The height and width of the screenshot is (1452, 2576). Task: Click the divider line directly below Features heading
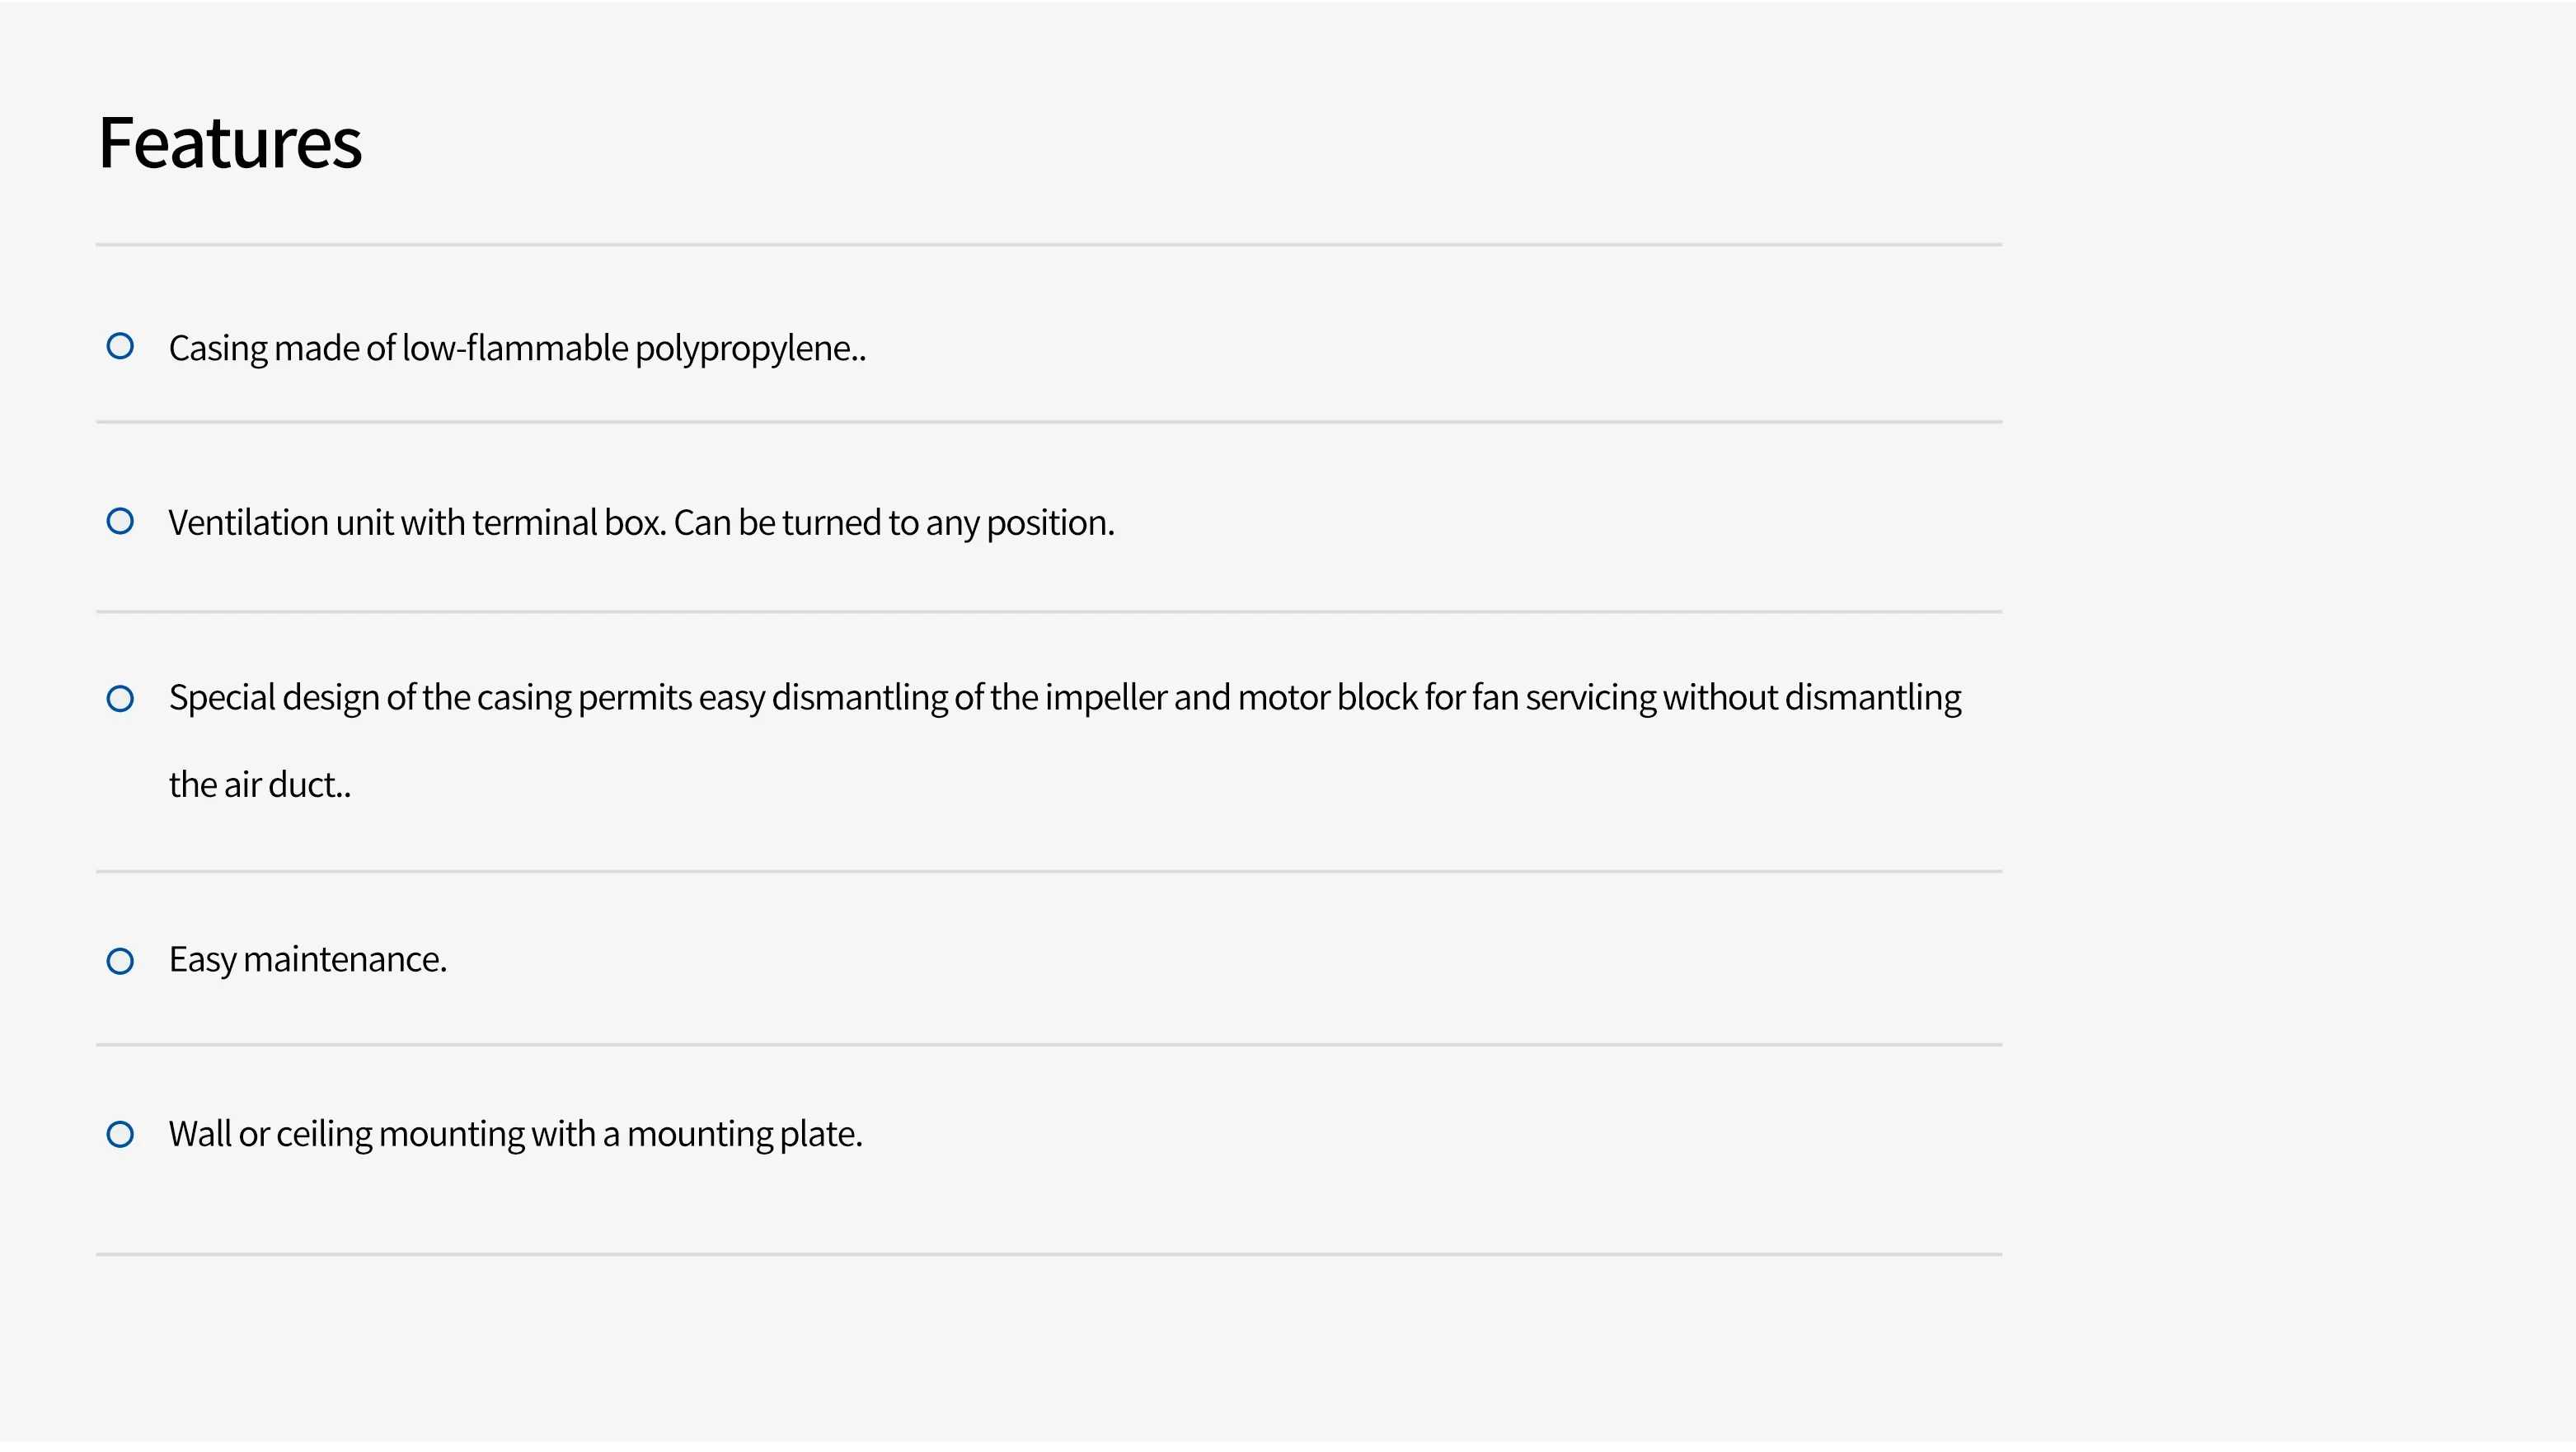pyautogui.click(x=1048, y=244)
